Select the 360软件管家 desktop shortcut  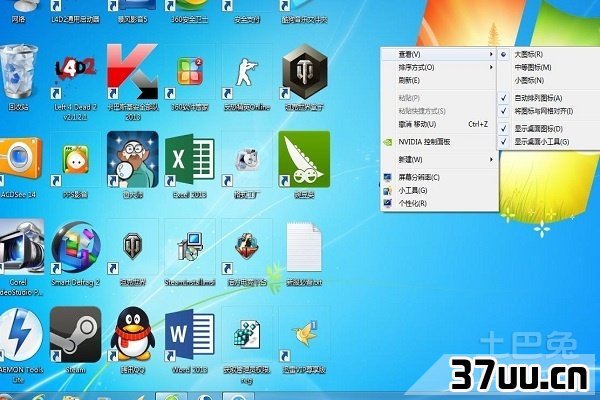tap(189, 72)
